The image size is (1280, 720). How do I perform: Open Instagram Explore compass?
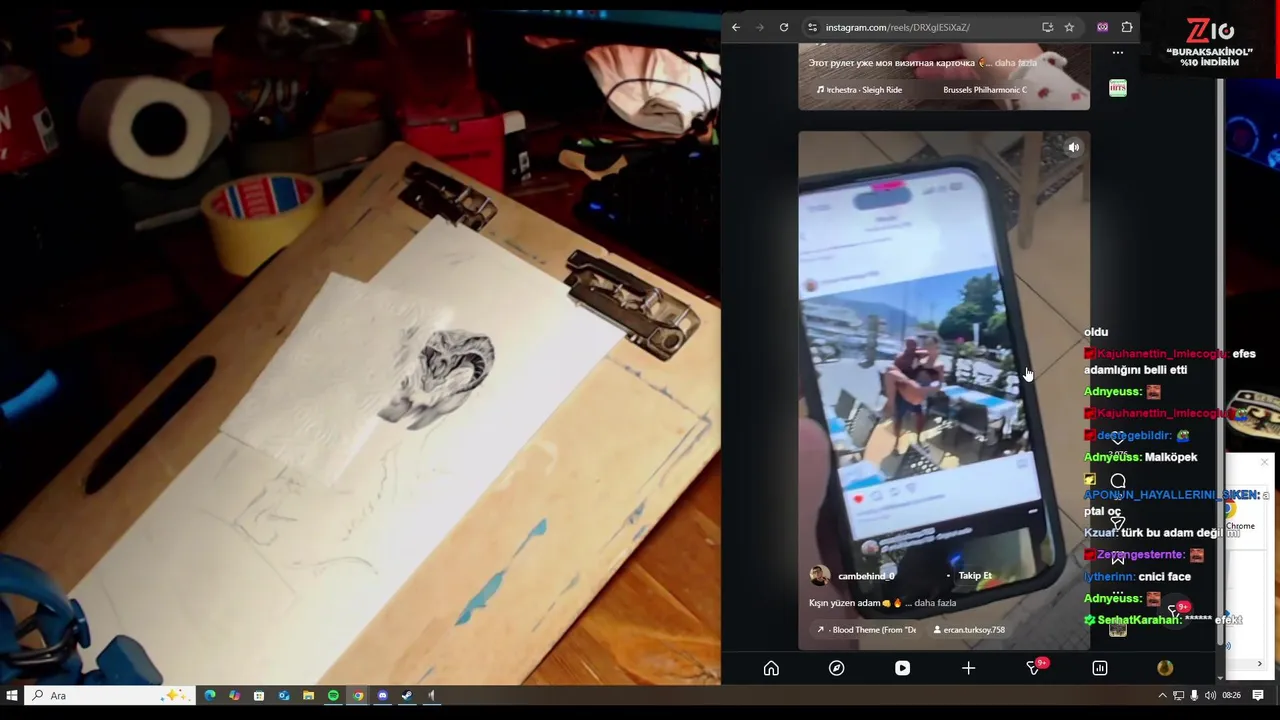(837, 668)
